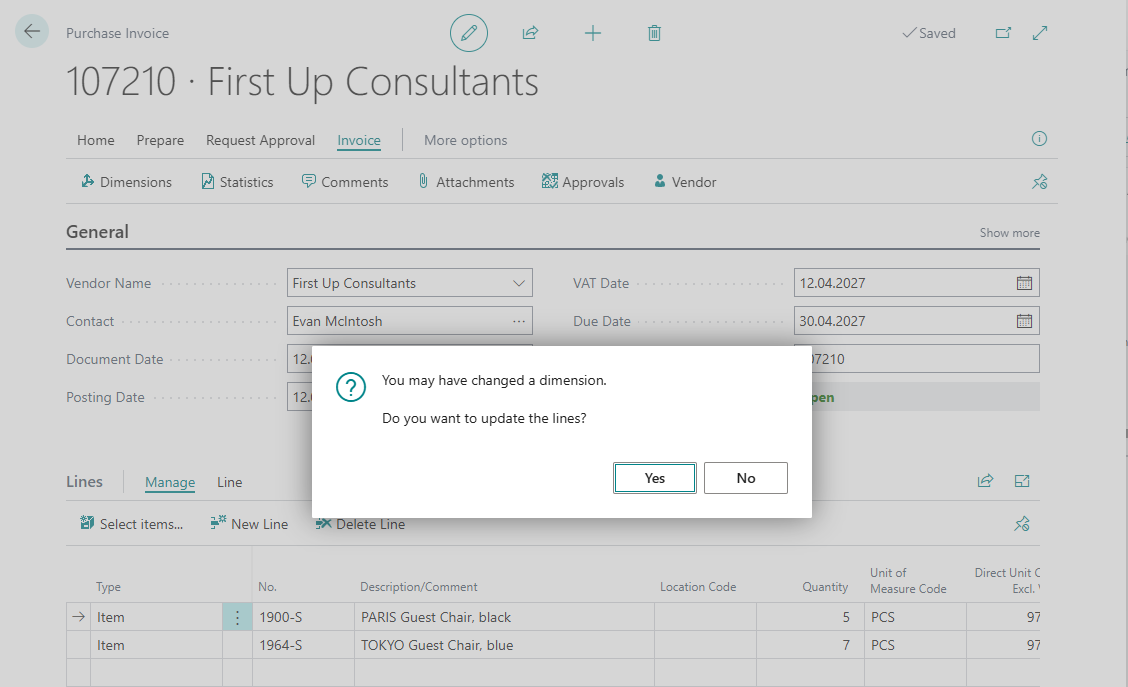Click Yes in the dialog
The image size is (1128, 687).
655,478
